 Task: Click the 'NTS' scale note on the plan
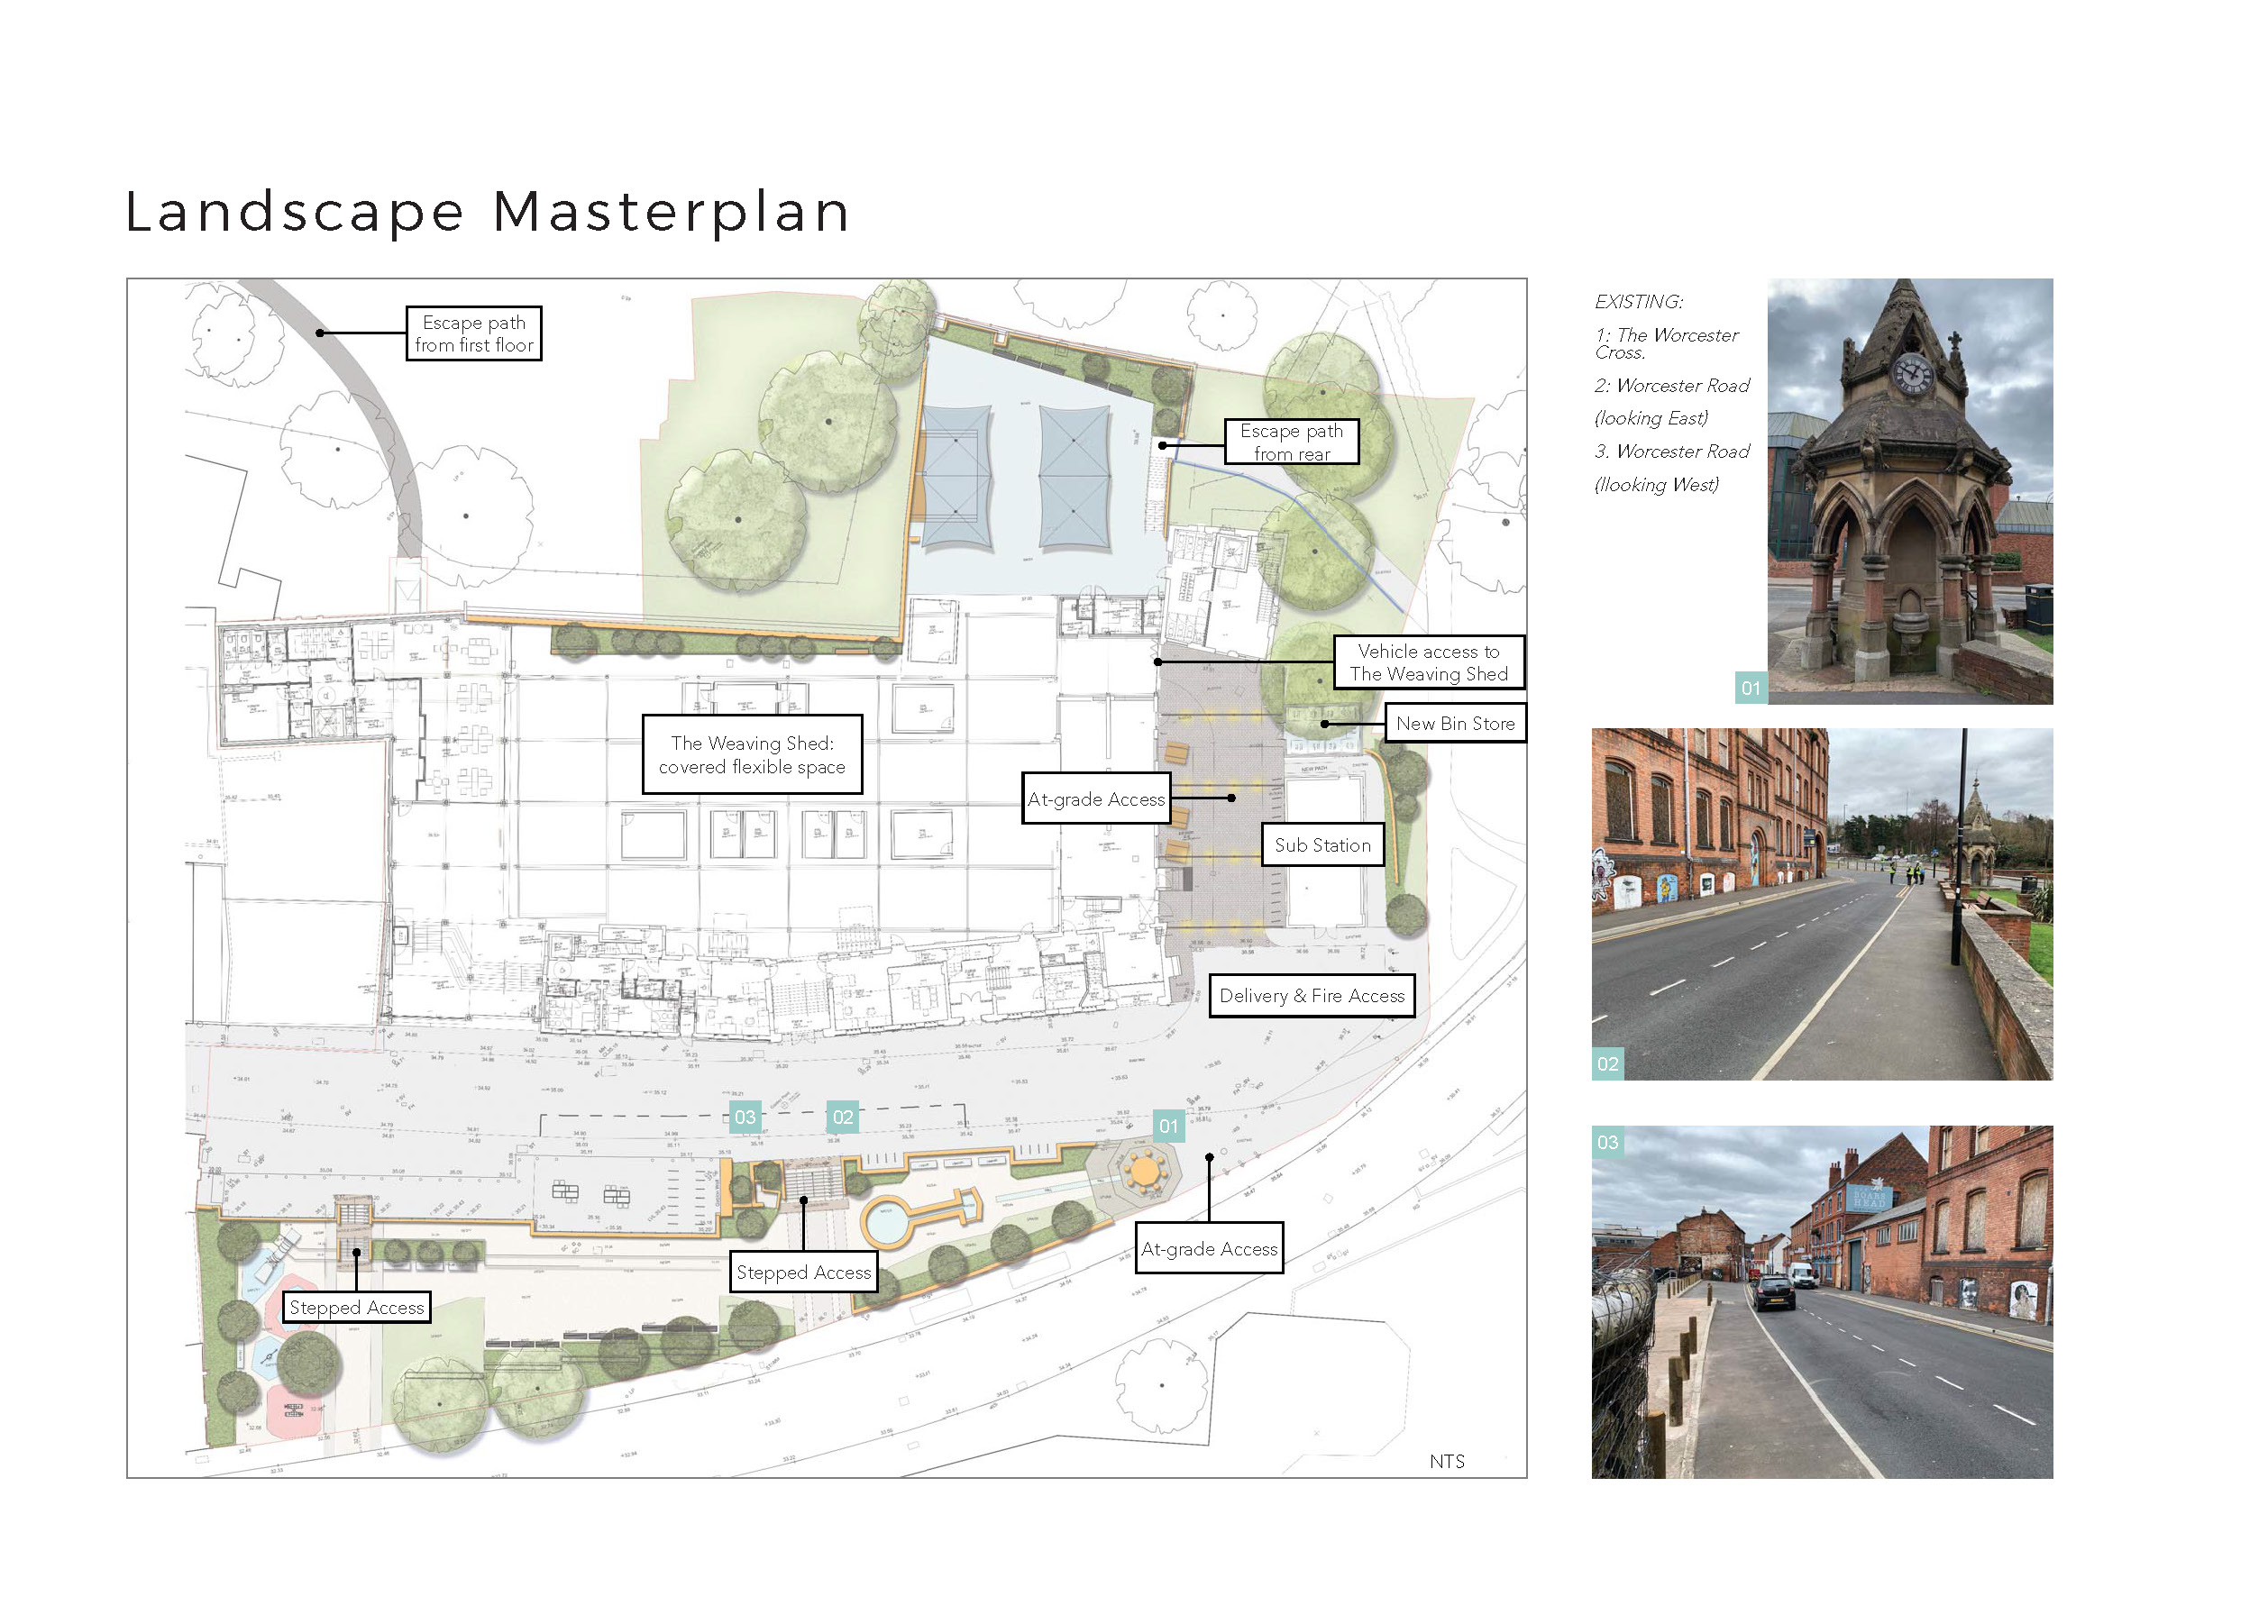[1447, 1461]
